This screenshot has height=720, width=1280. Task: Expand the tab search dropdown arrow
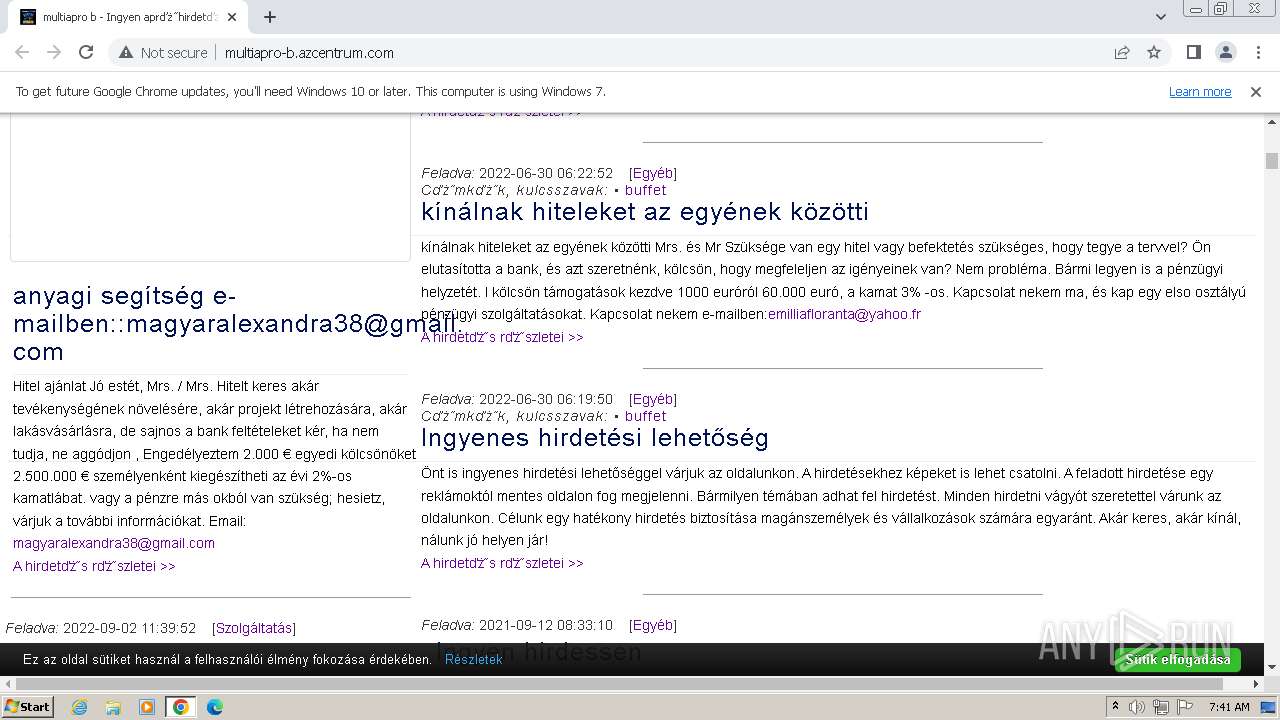click(1161, 17)
